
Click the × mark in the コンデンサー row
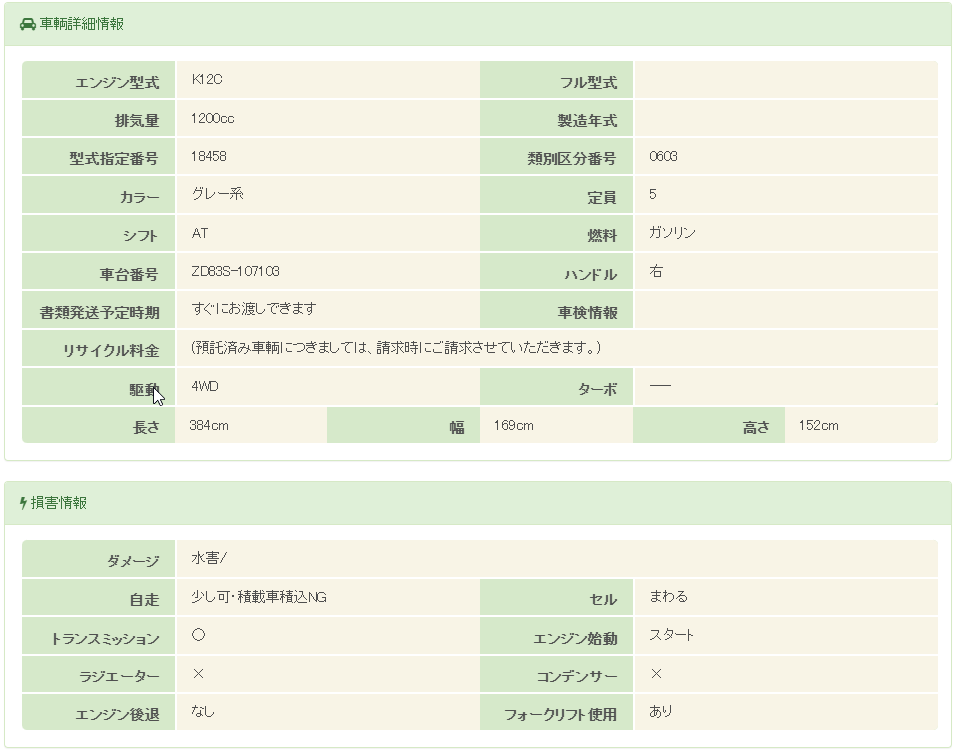656,674
